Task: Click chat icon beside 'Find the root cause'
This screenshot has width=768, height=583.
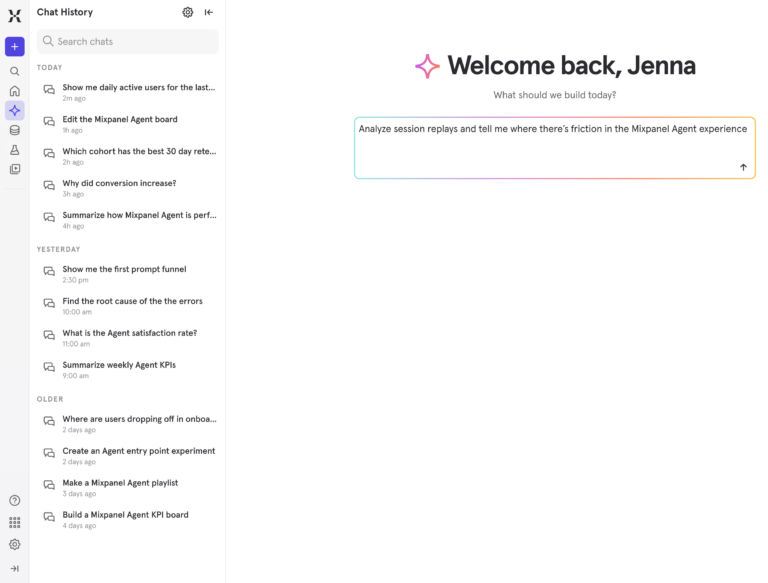Action: (x=49, y=303)
